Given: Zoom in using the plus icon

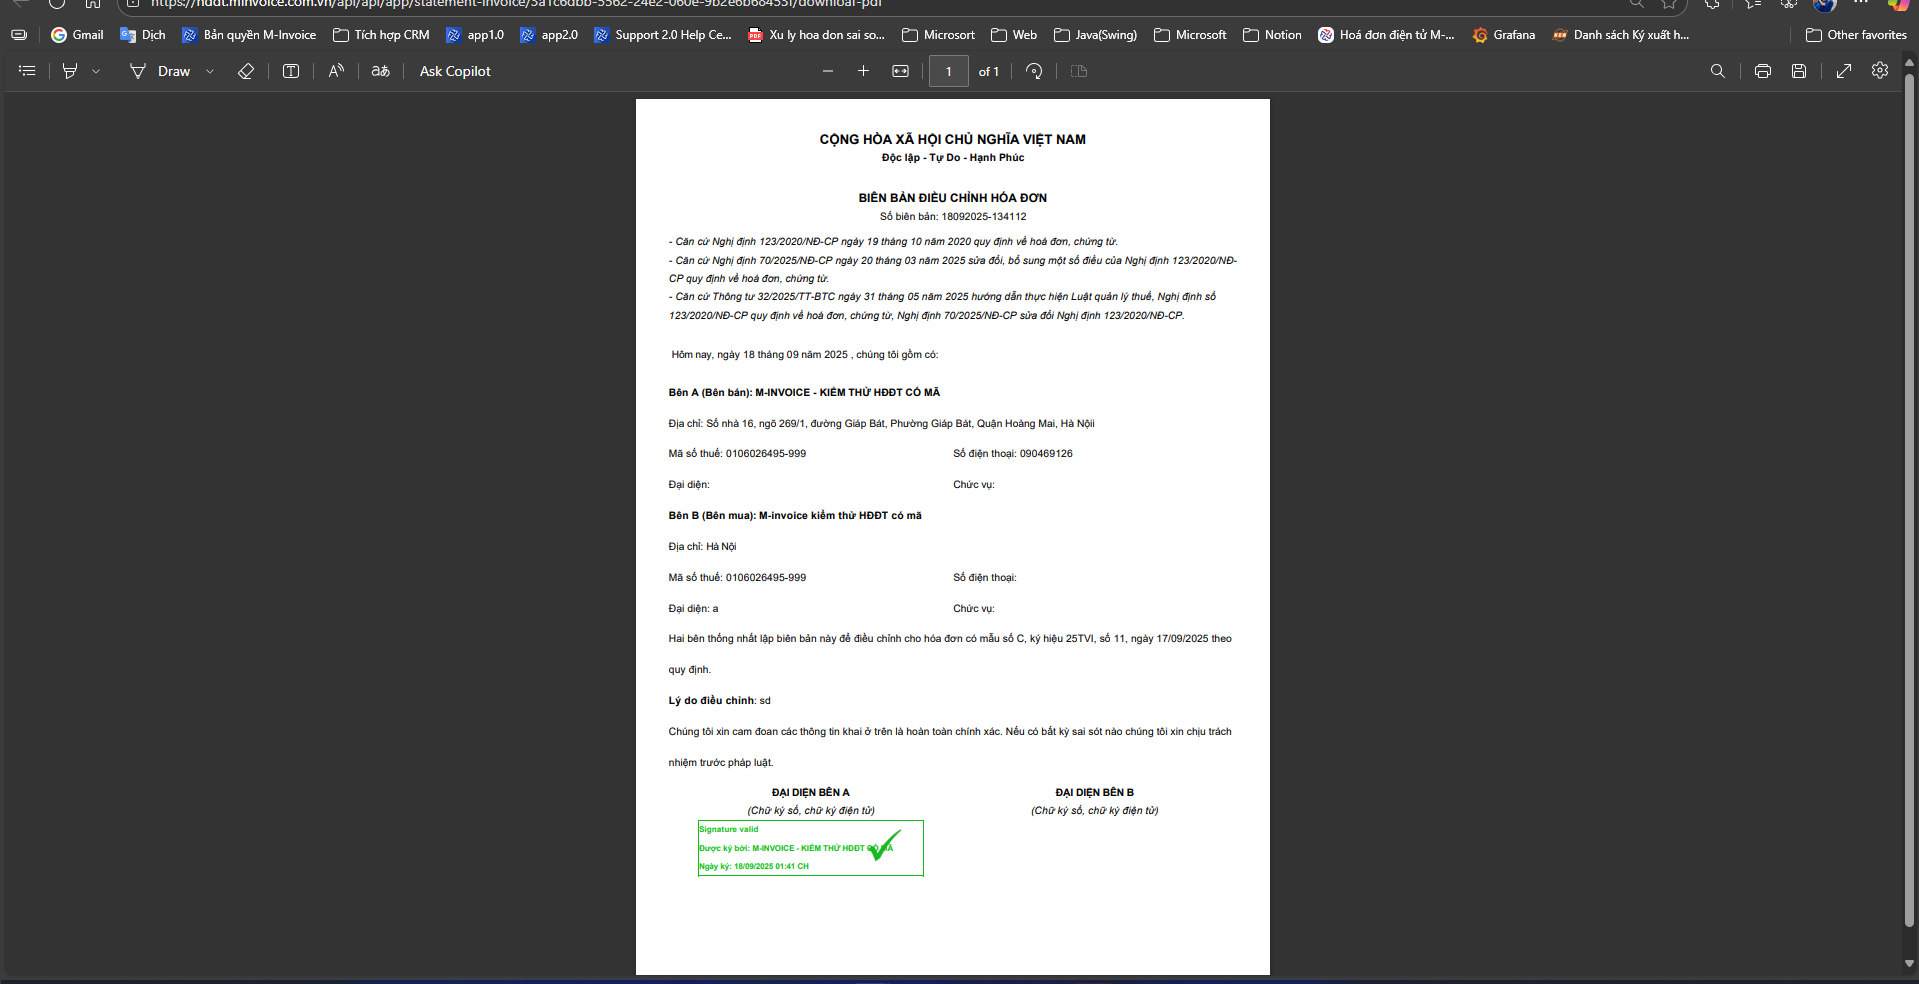Looking at the screenshot, I should pos(864,71).
